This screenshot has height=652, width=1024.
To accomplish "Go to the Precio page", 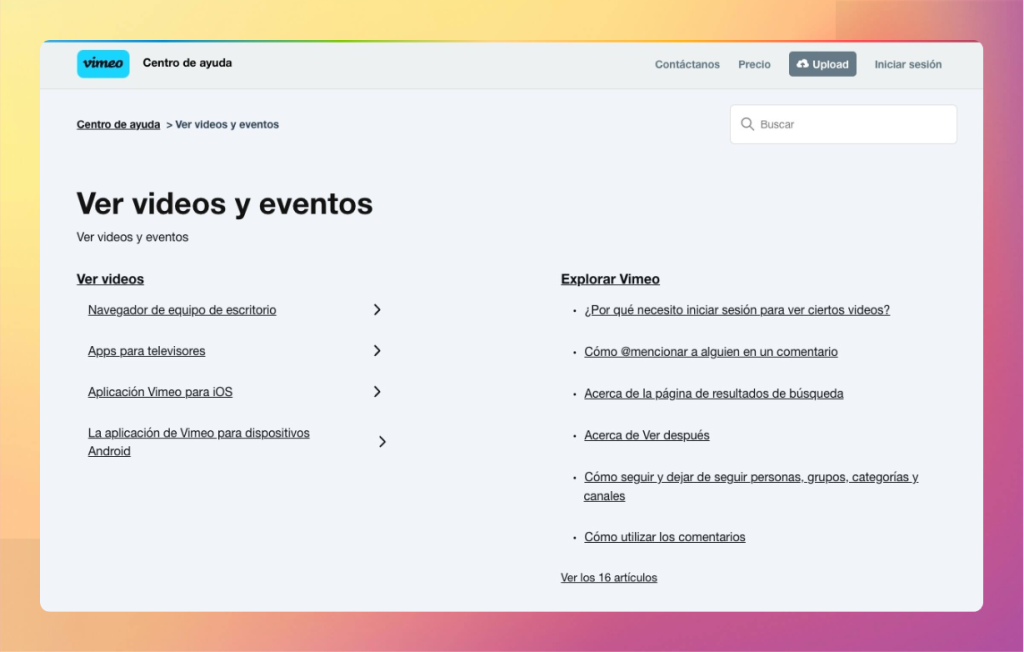I will (754, 65).
